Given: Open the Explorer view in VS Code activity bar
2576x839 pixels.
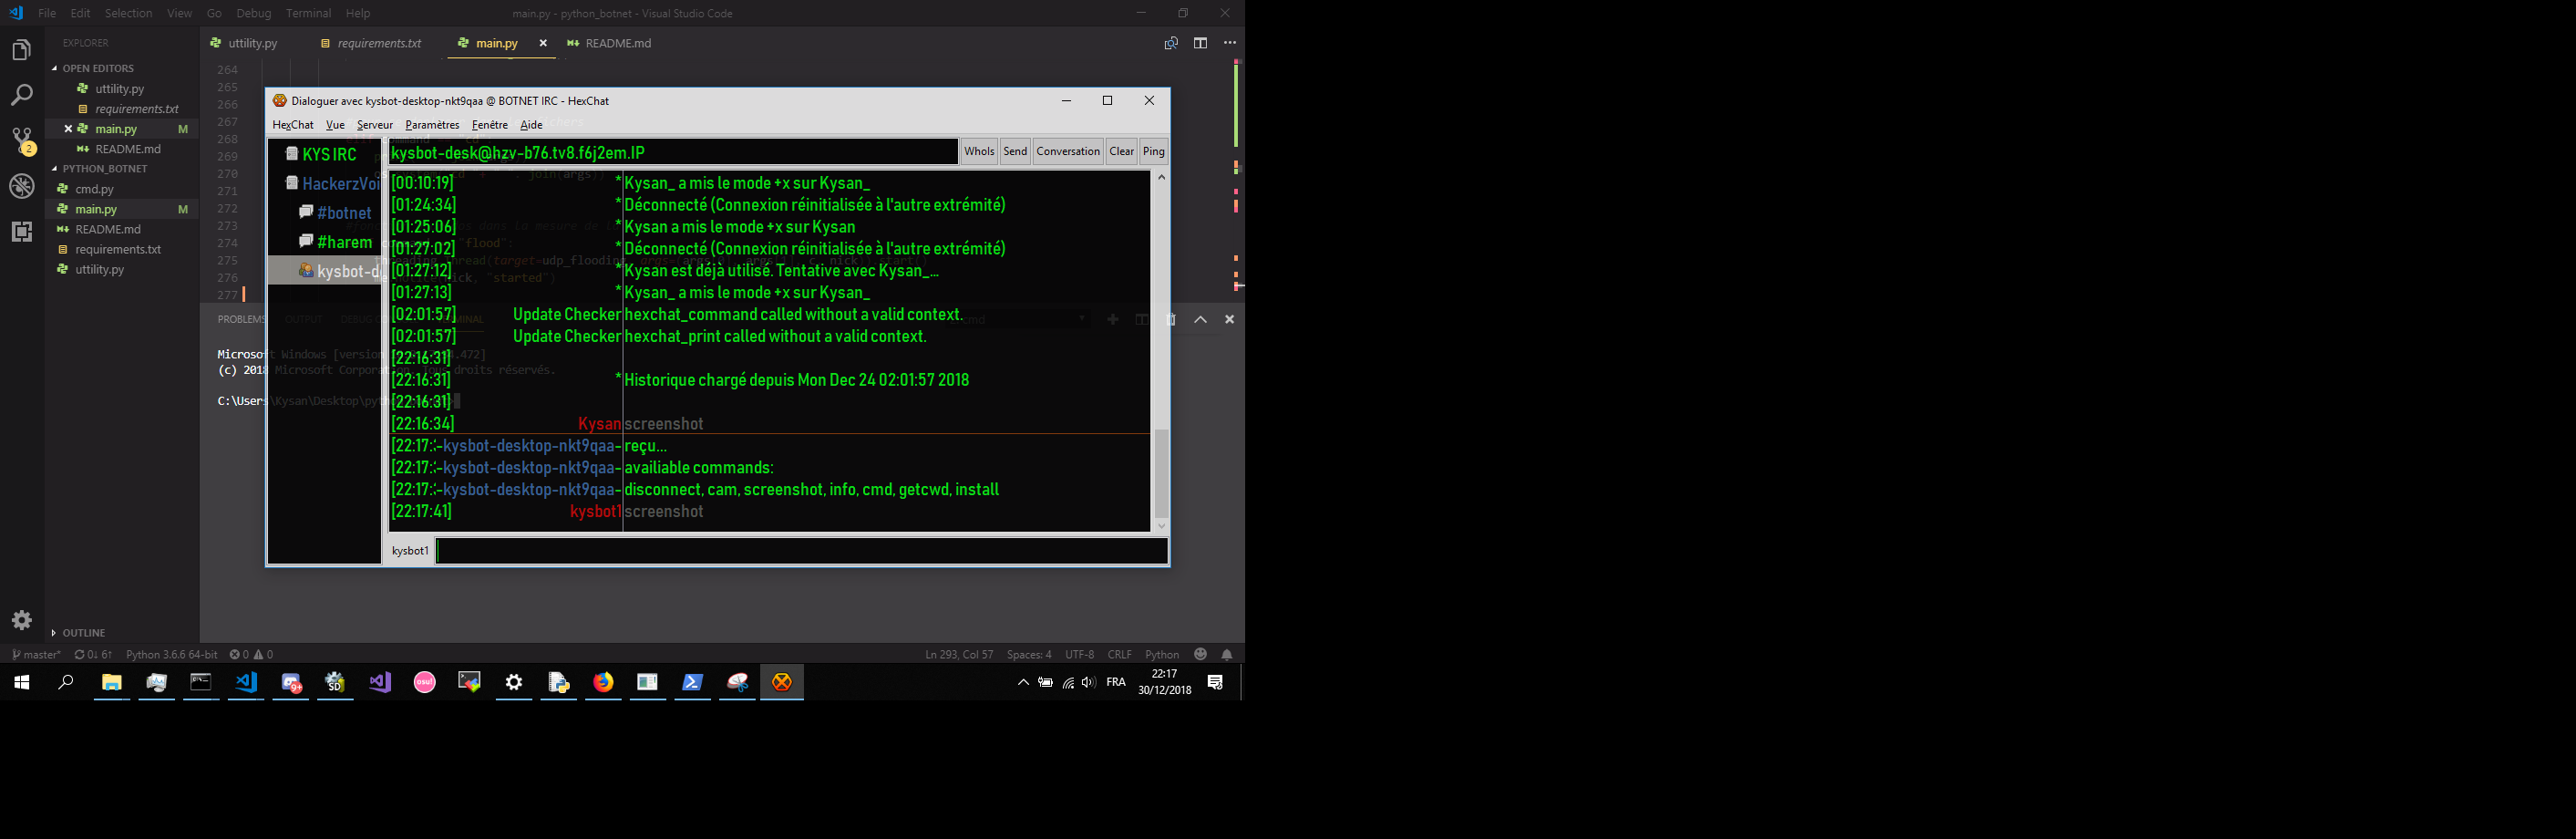Looking at the screenshot, I should point(21,50).
